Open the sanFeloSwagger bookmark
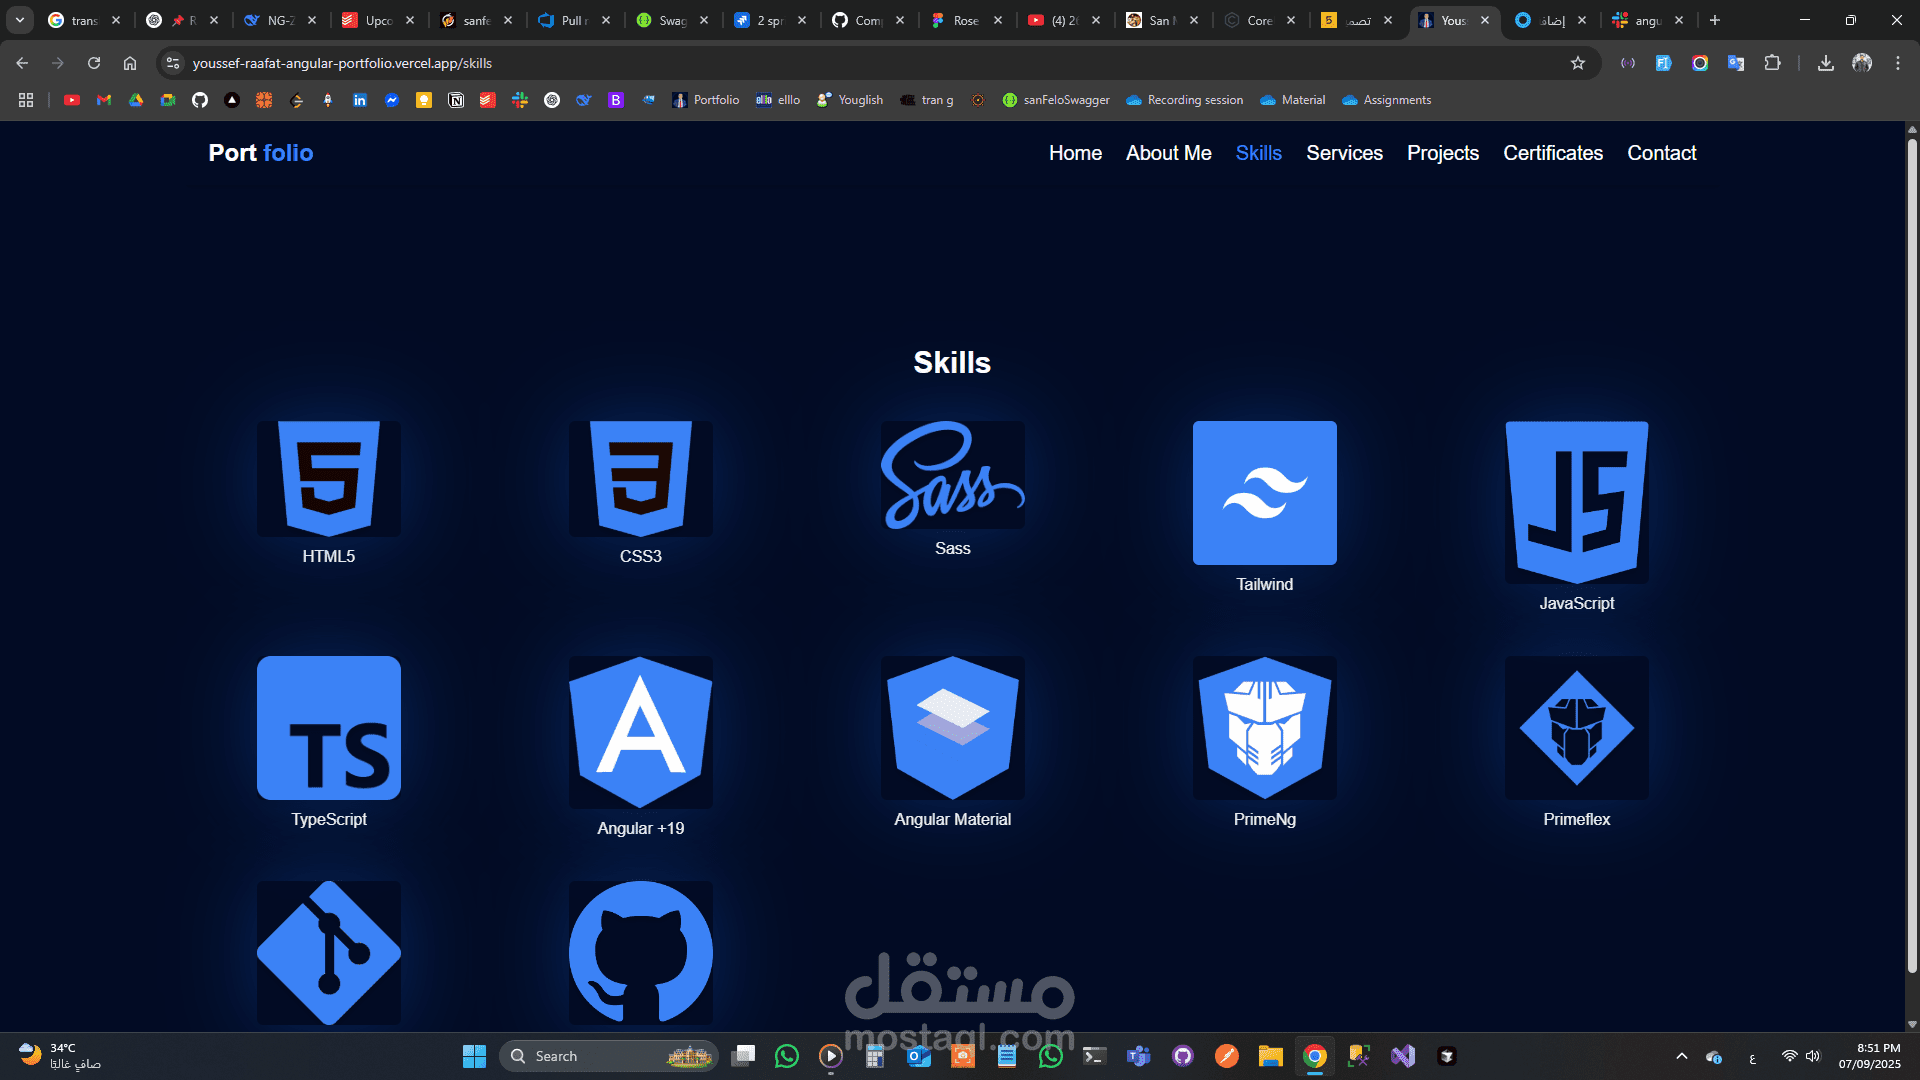 click(1056, 100)
